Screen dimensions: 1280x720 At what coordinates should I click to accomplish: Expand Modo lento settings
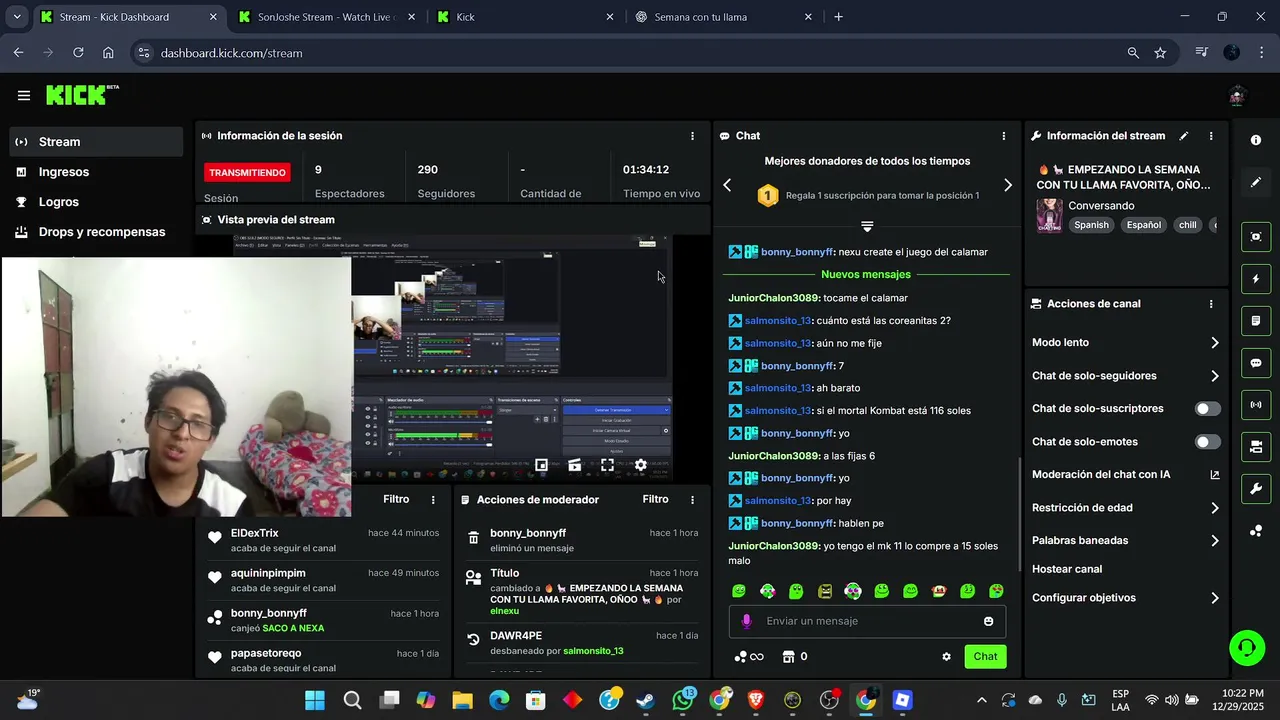click(1126, 343)
